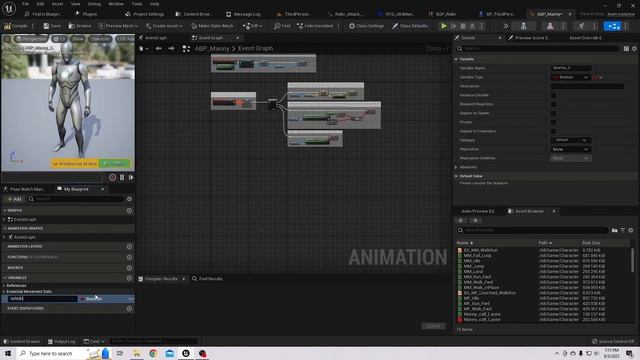Open the File menu

point(25,4)
